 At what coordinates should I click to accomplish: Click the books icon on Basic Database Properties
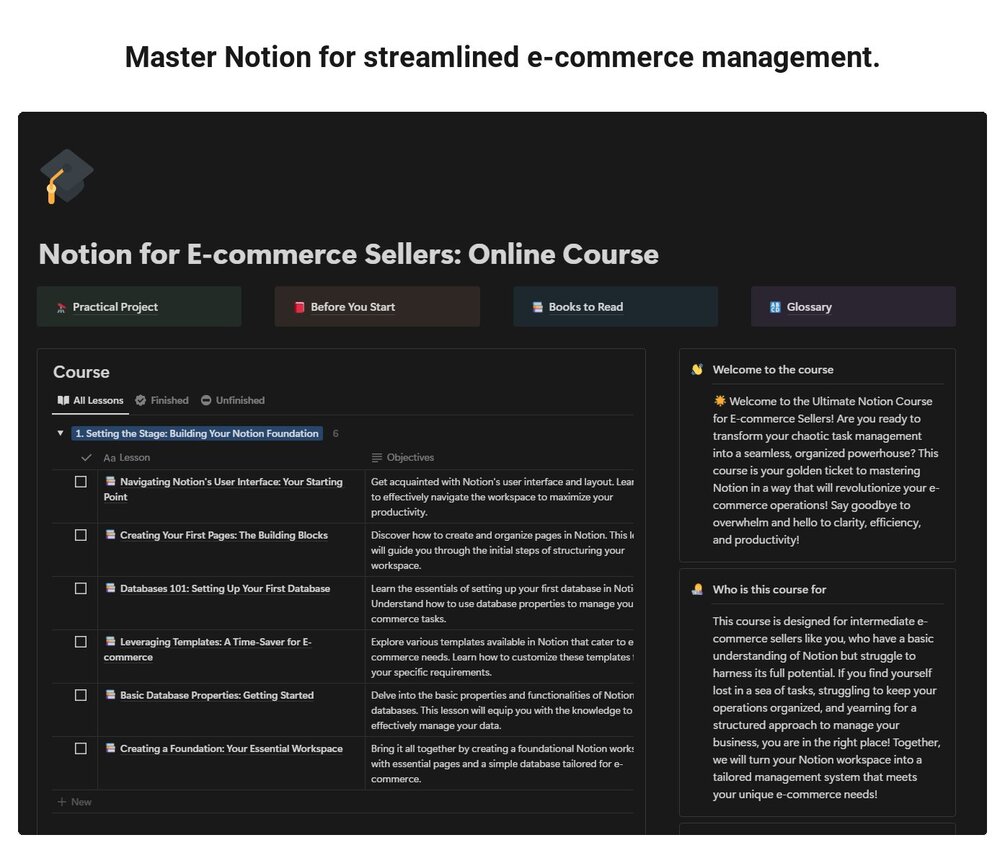[110, 695]
